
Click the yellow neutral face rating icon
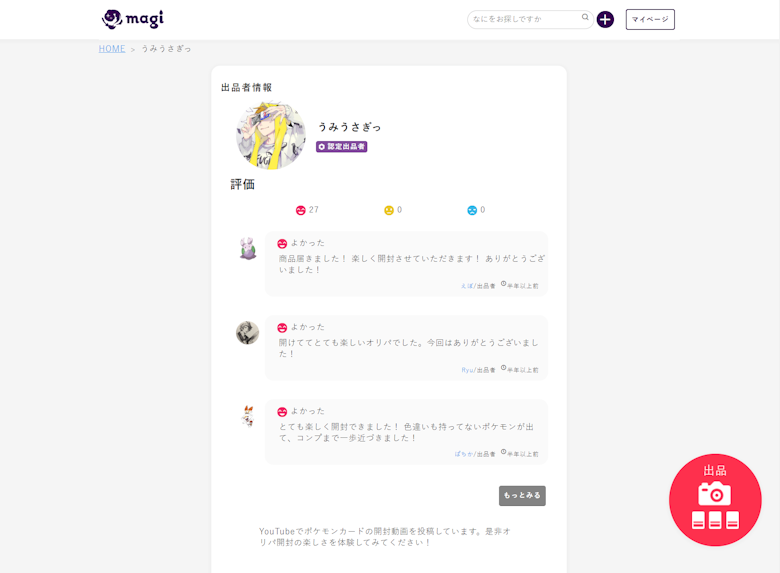[x=389, y=210]
